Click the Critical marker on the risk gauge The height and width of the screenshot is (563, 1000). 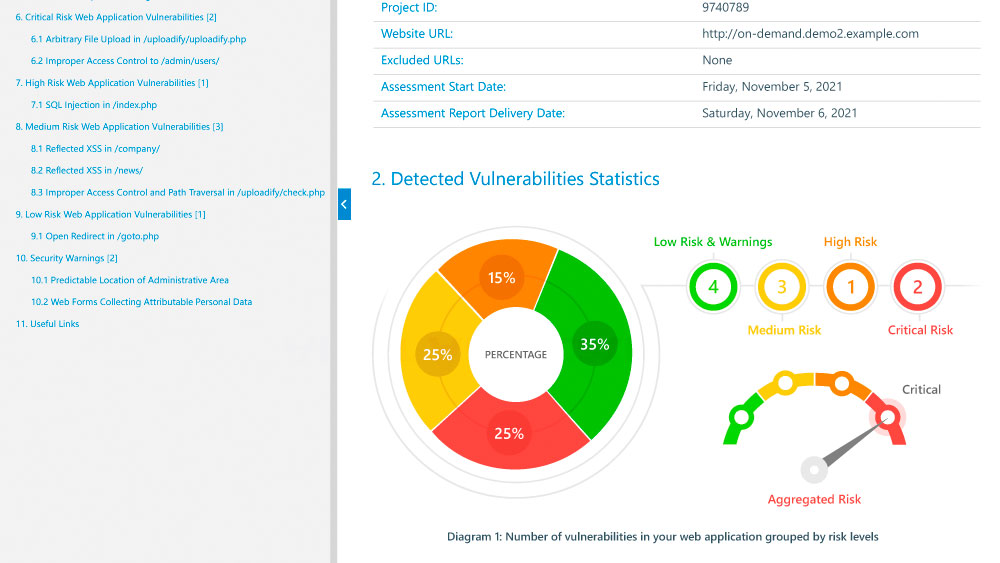point(887,413)
